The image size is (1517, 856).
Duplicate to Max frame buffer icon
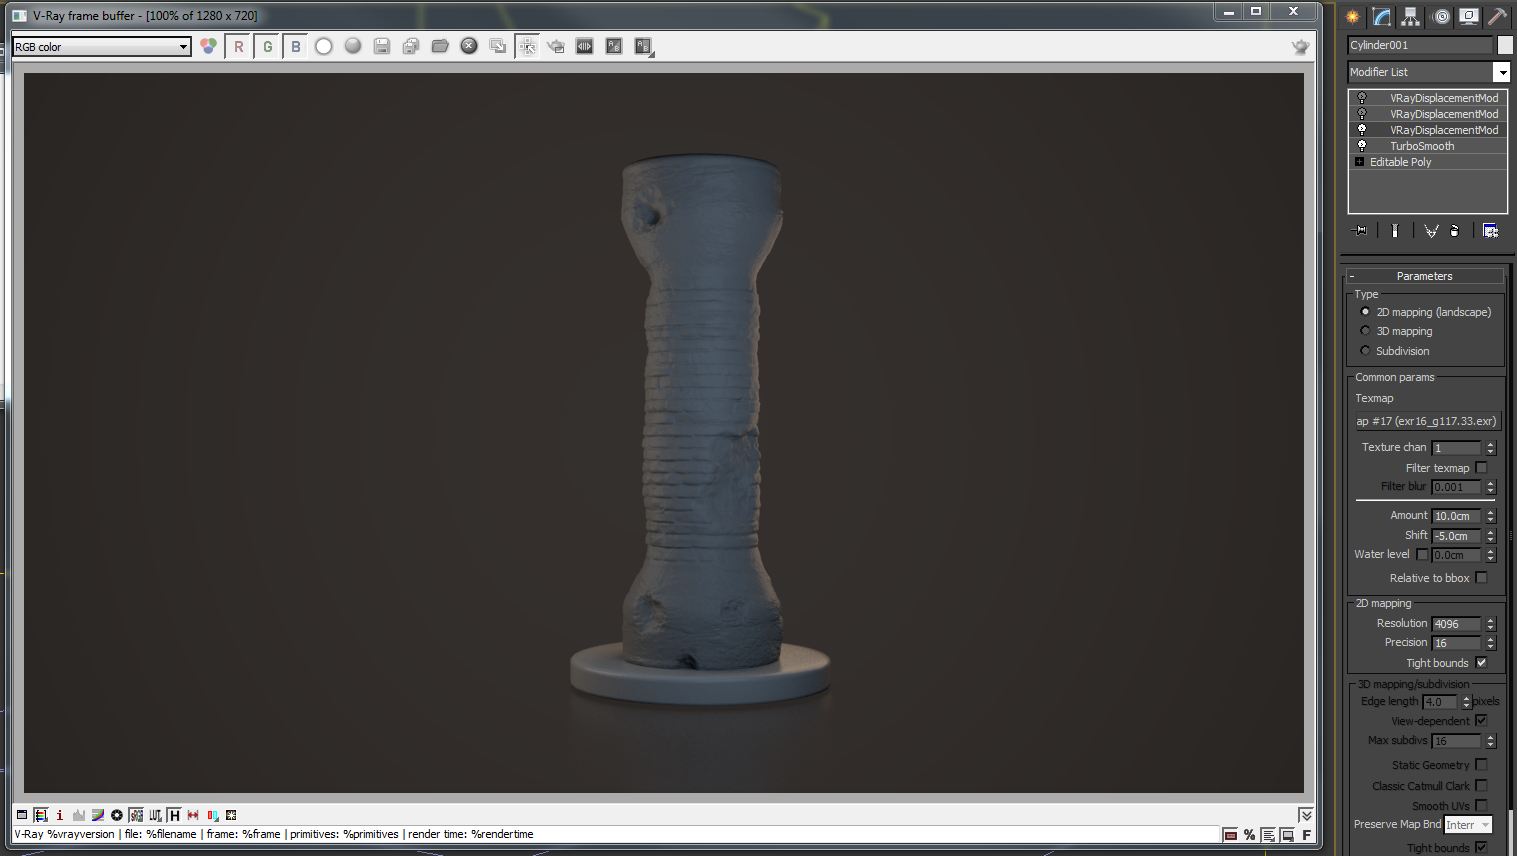coord(497,46)
